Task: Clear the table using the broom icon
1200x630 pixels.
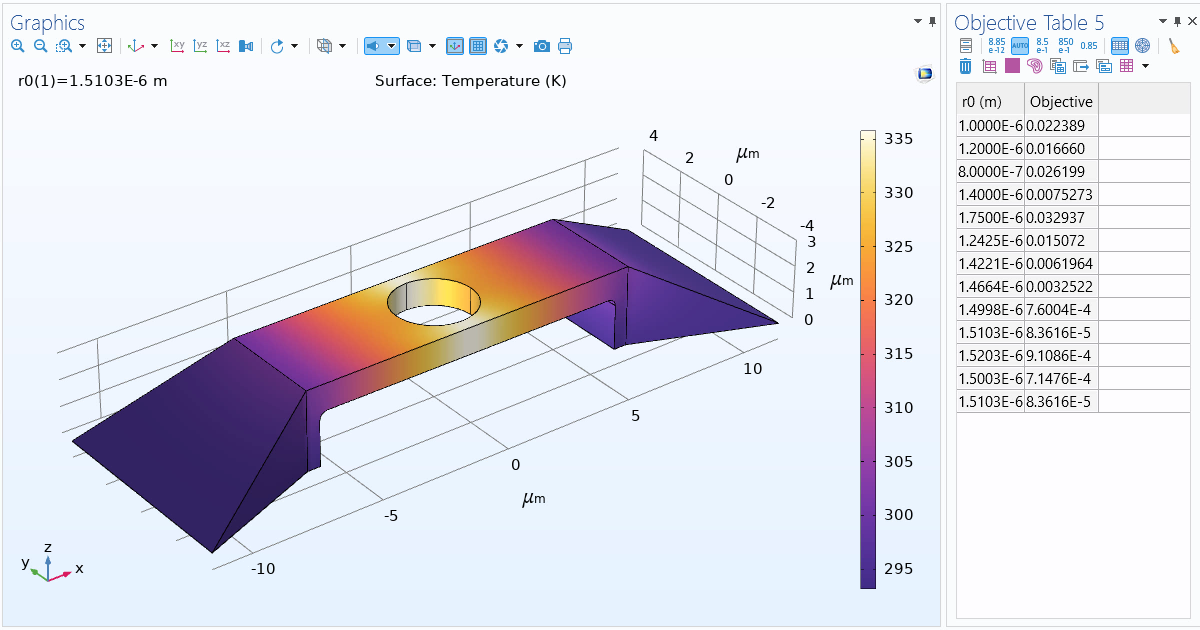Action: [x=1175, y=45]
